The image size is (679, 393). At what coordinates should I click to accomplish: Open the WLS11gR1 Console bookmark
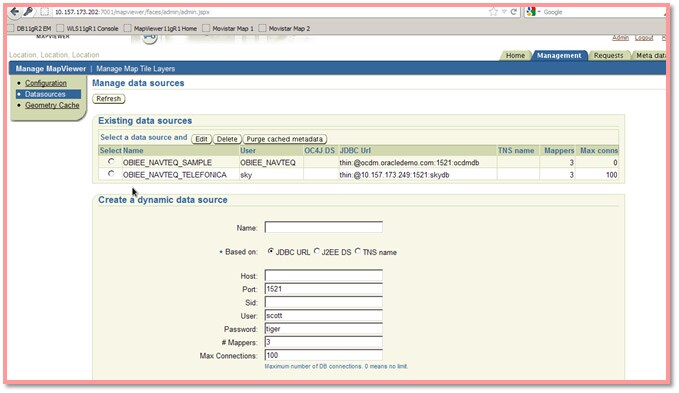[x=87, y=29]
